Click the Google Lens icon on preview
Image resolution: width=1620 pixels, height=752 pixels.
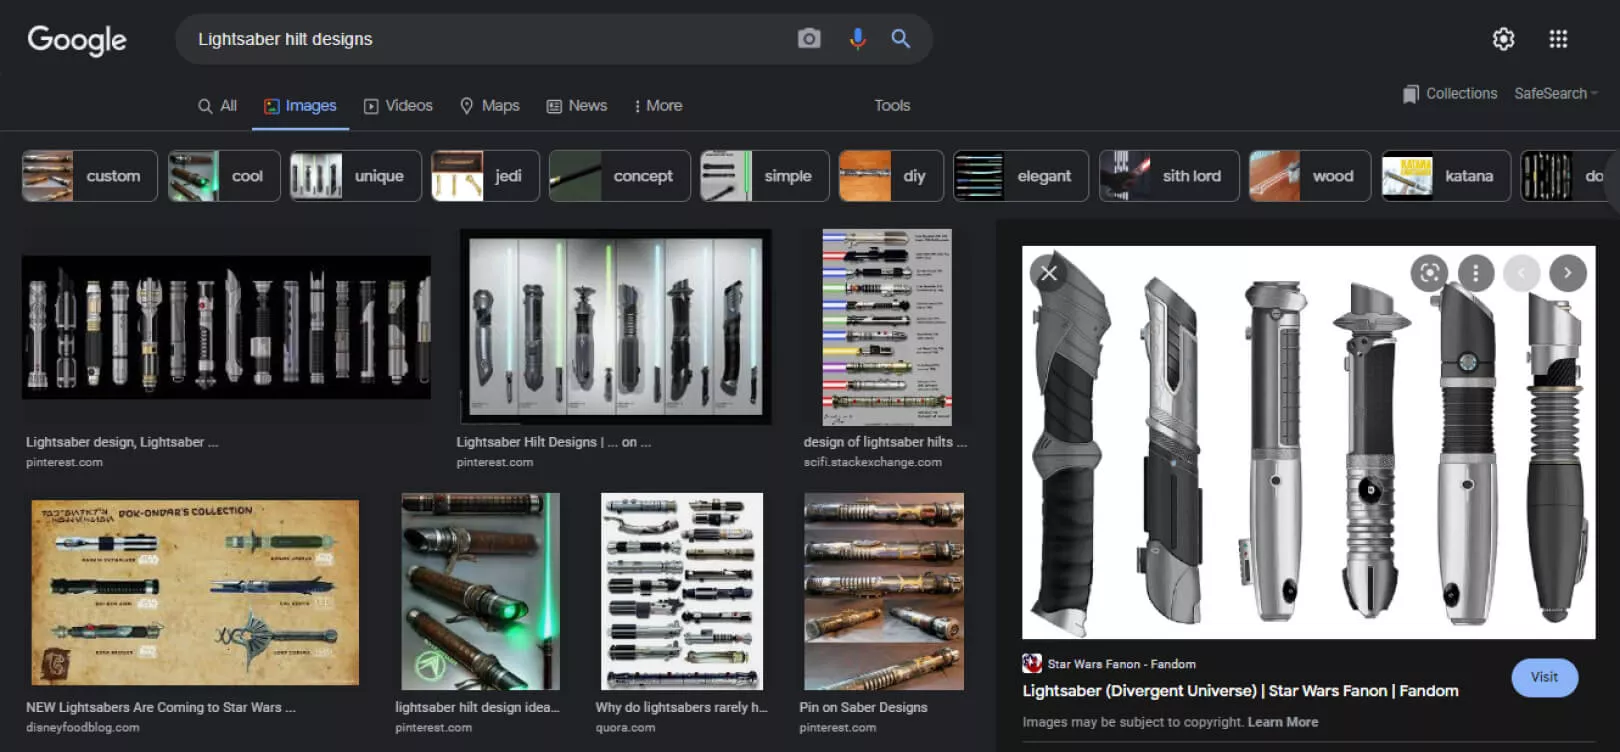click(1429, 273)
